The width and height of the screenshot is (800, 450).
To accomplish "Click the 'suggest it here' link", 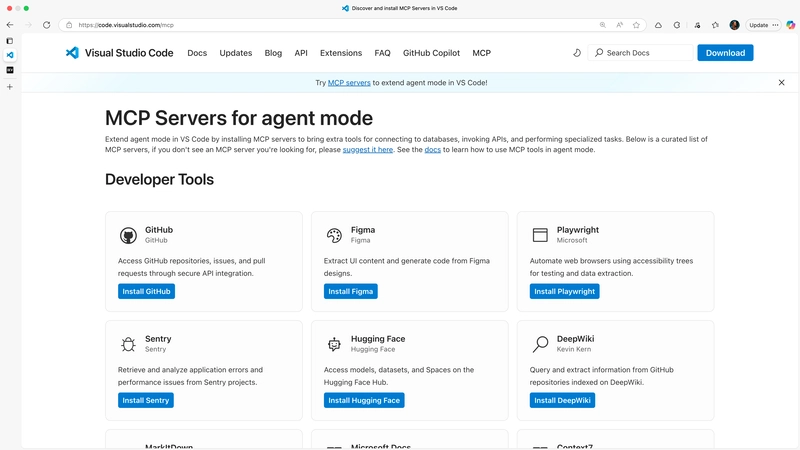I will click(367, 149).
